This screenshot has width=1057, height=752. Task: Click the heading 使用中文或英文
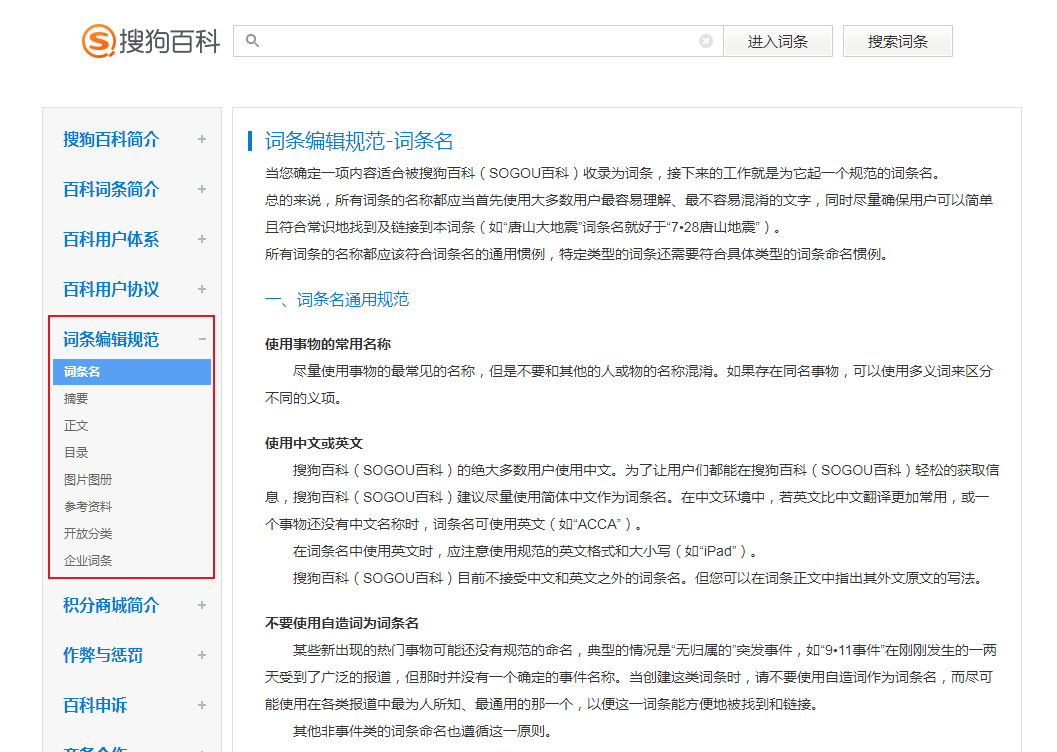pos(314,443)
